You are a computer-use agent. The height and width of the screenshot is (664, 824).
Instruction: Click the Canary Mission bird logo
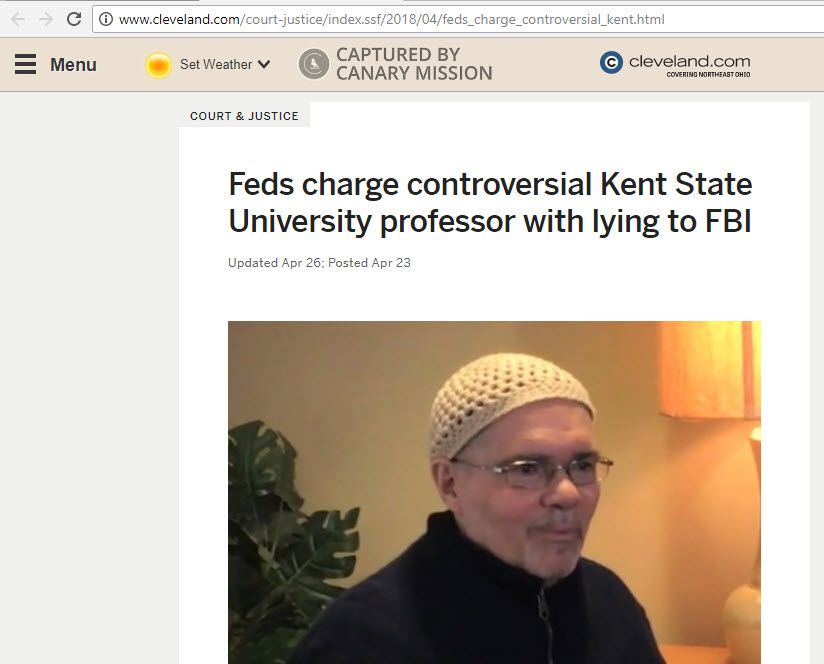(x=314, y=64)
